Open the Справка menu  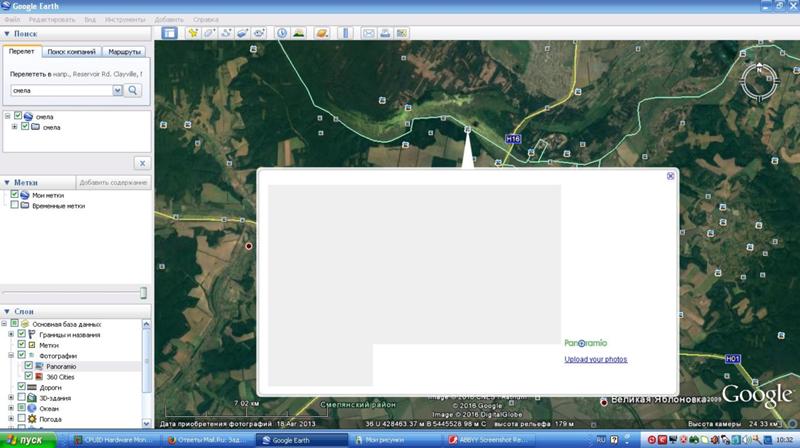click(x=206, y=19)
